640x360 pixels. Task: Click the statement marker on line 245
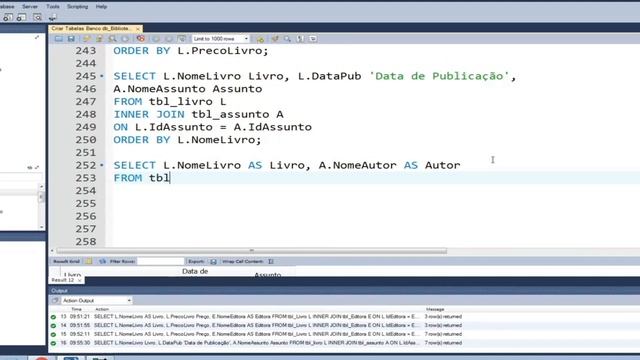[x=102, y=76]
